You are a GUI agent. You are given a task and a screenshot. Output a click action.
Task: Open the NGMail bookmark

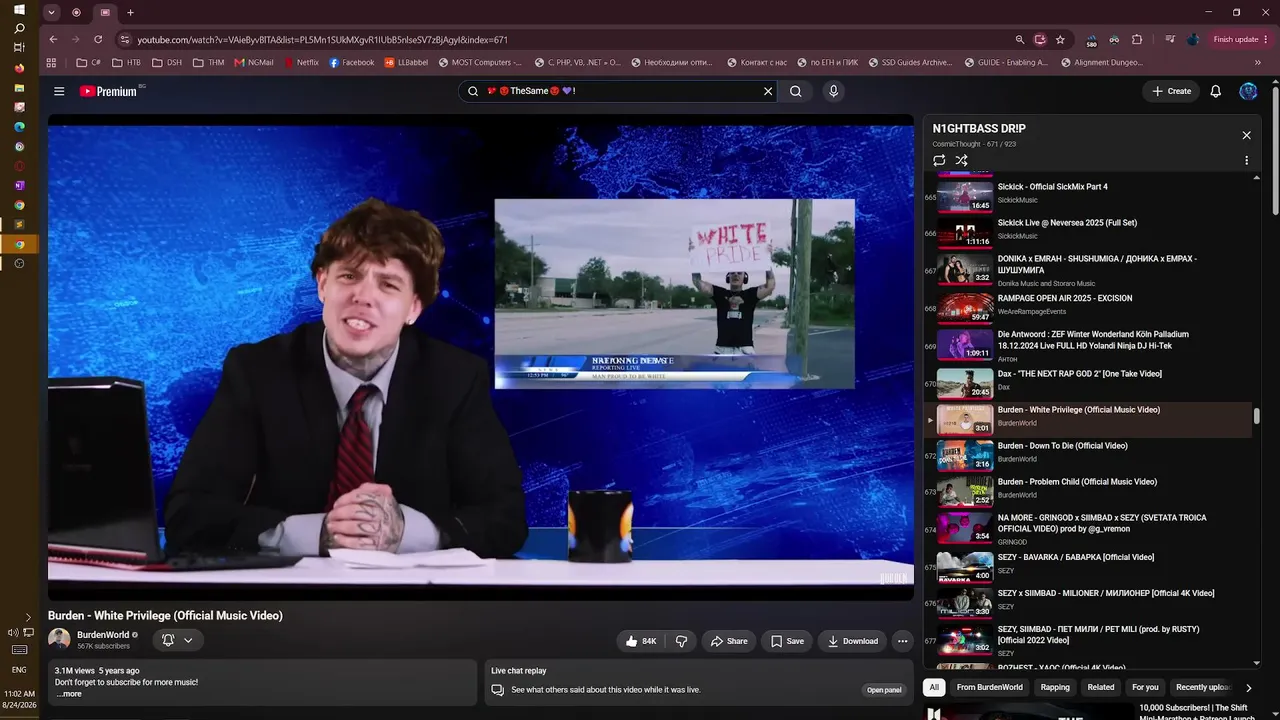coord(254,62)
